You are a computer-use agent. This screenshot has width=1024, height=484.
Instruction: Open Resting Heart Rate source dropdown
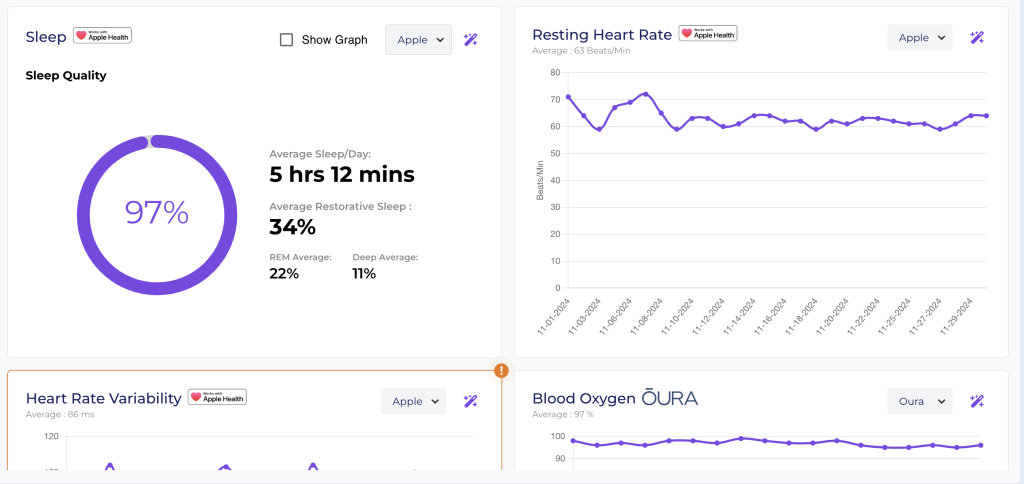[x=919, y=38]
